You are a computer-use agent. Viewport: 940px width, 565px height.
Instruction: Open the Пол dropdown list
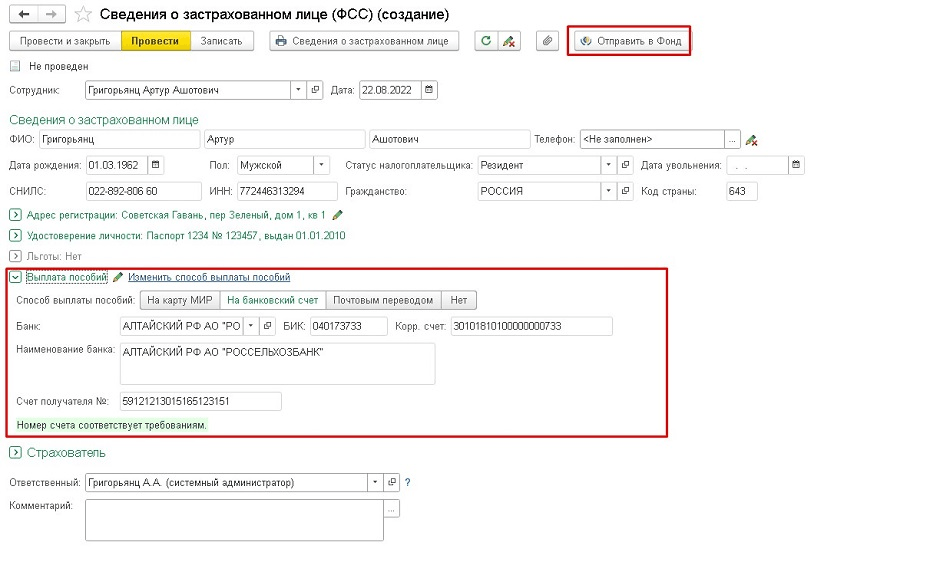click(321, 165)
